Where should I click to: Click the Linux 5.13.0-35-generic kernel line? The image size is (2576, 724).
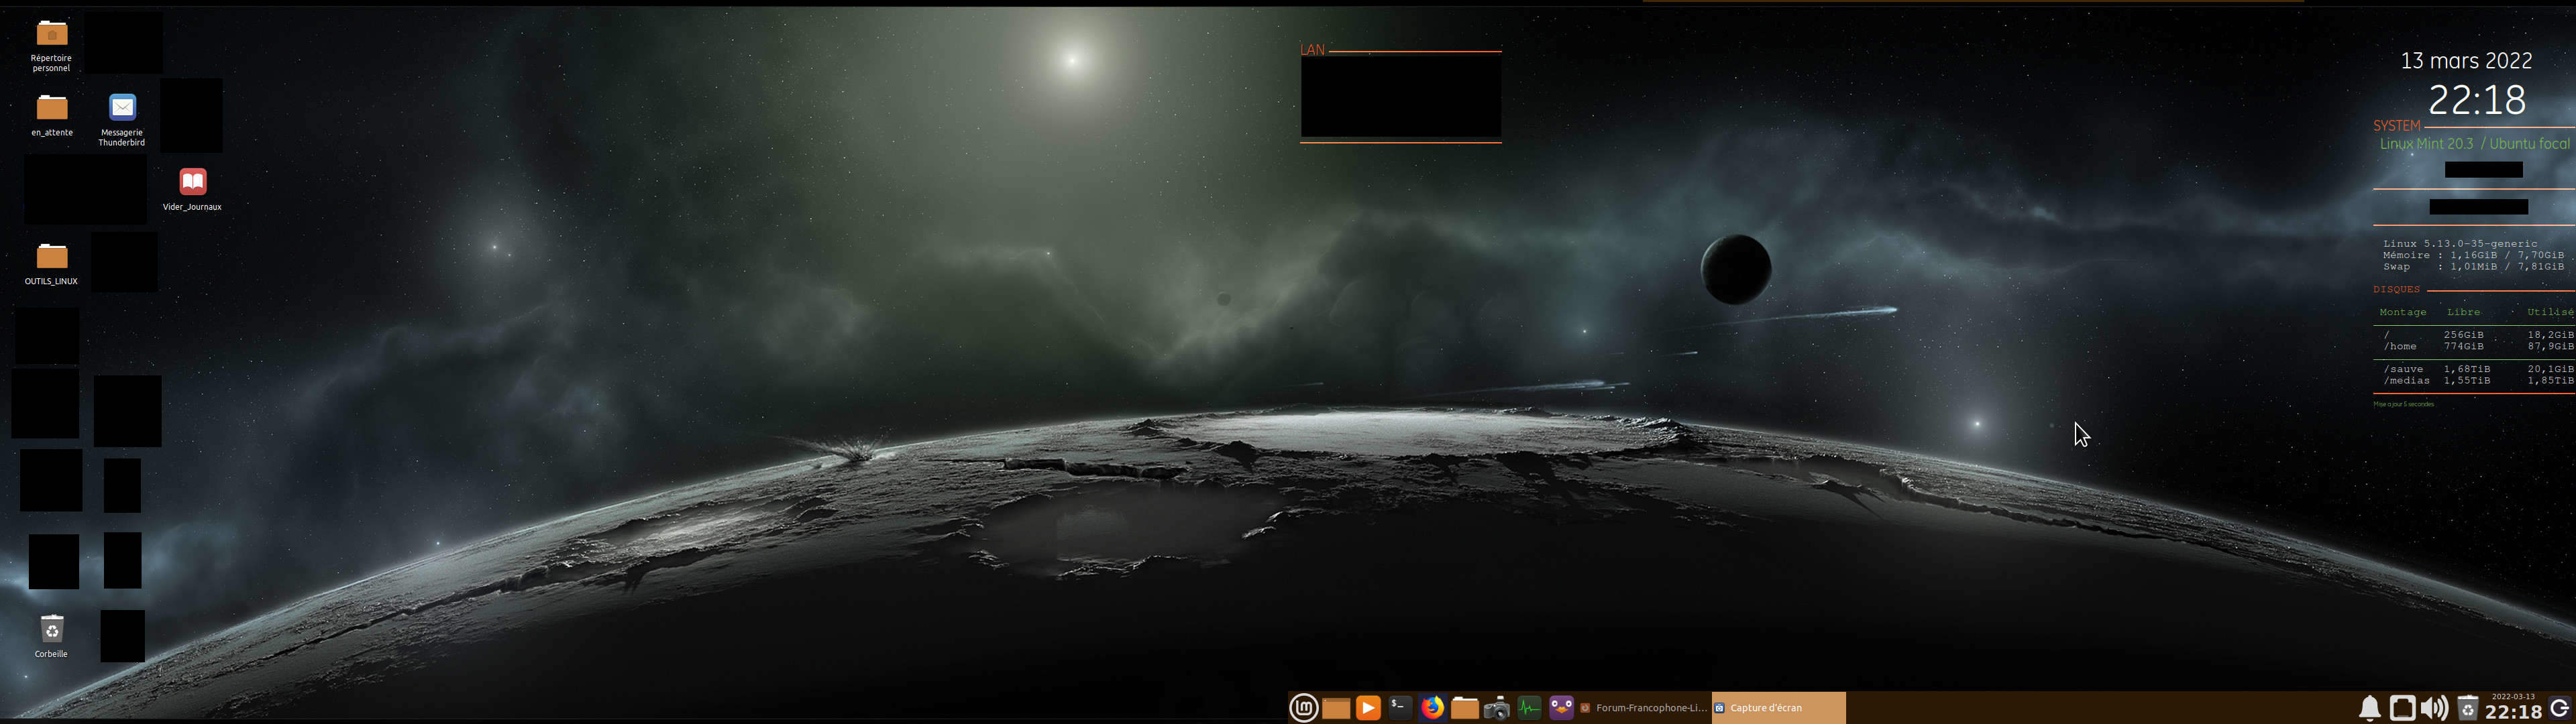click(x=2460, y=243)
